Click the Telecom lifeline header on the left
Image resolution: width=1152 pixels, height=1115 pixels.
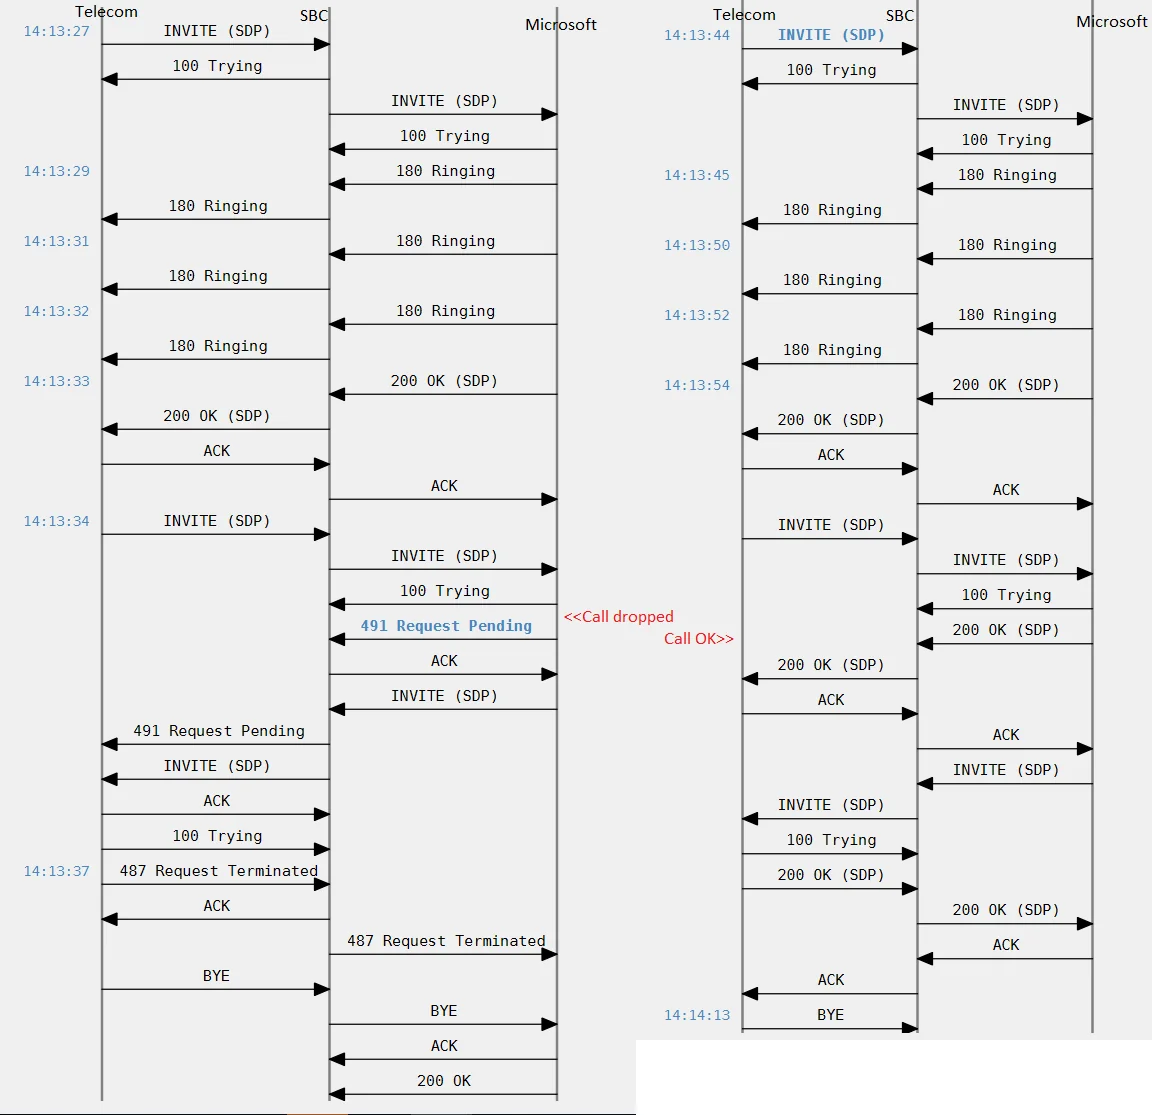coord(106,12)
